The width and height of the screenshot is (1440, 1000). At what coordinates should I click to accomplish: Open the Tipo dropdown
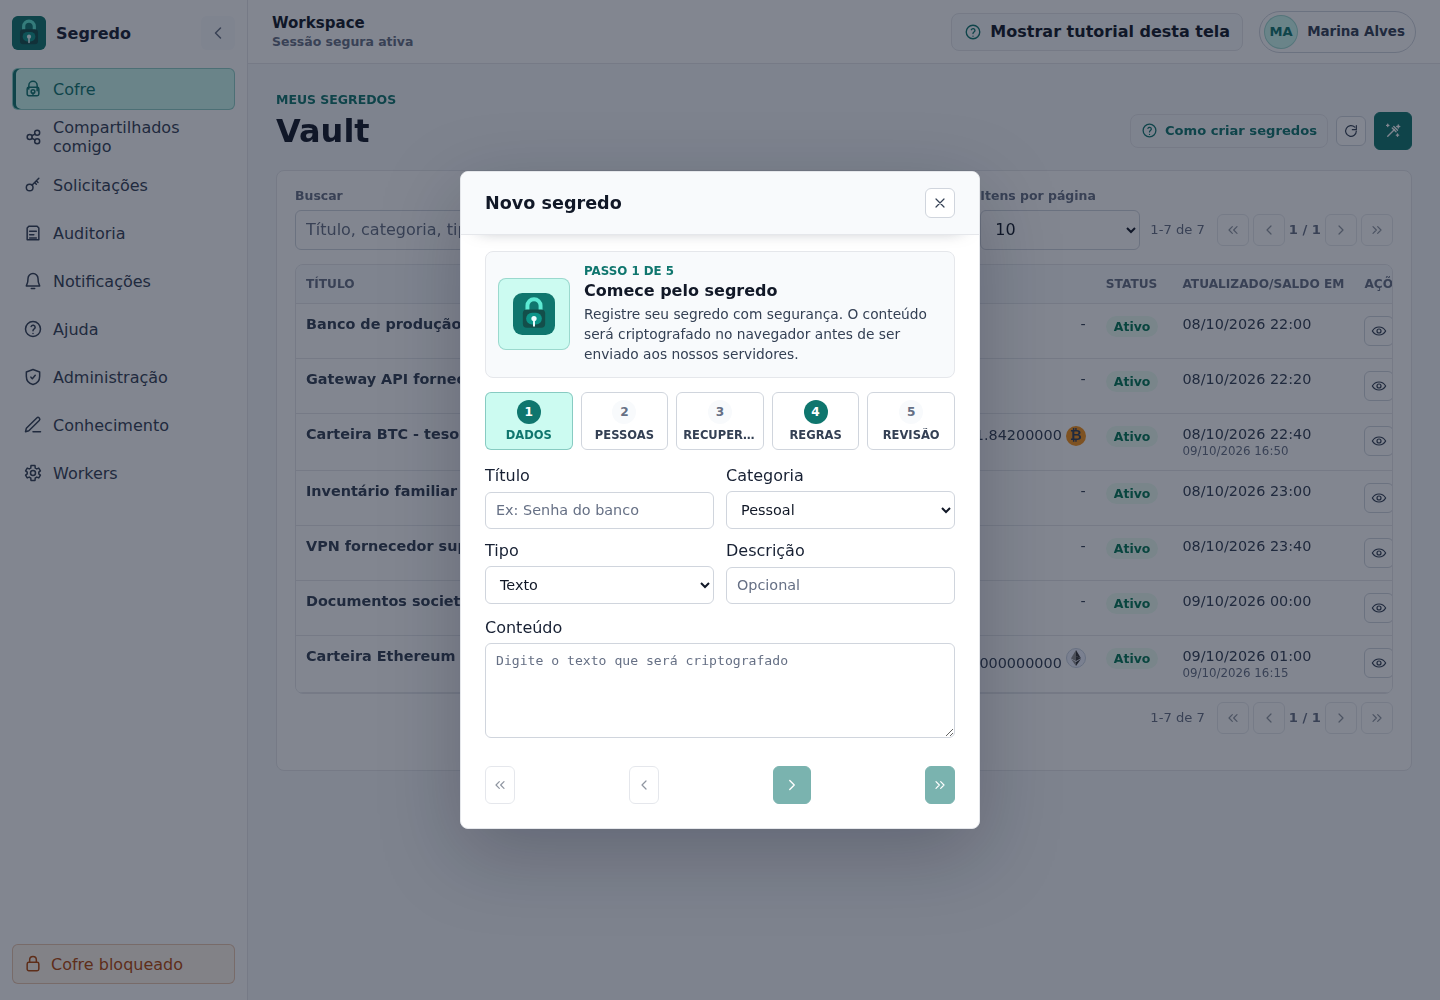pos(599,585)
